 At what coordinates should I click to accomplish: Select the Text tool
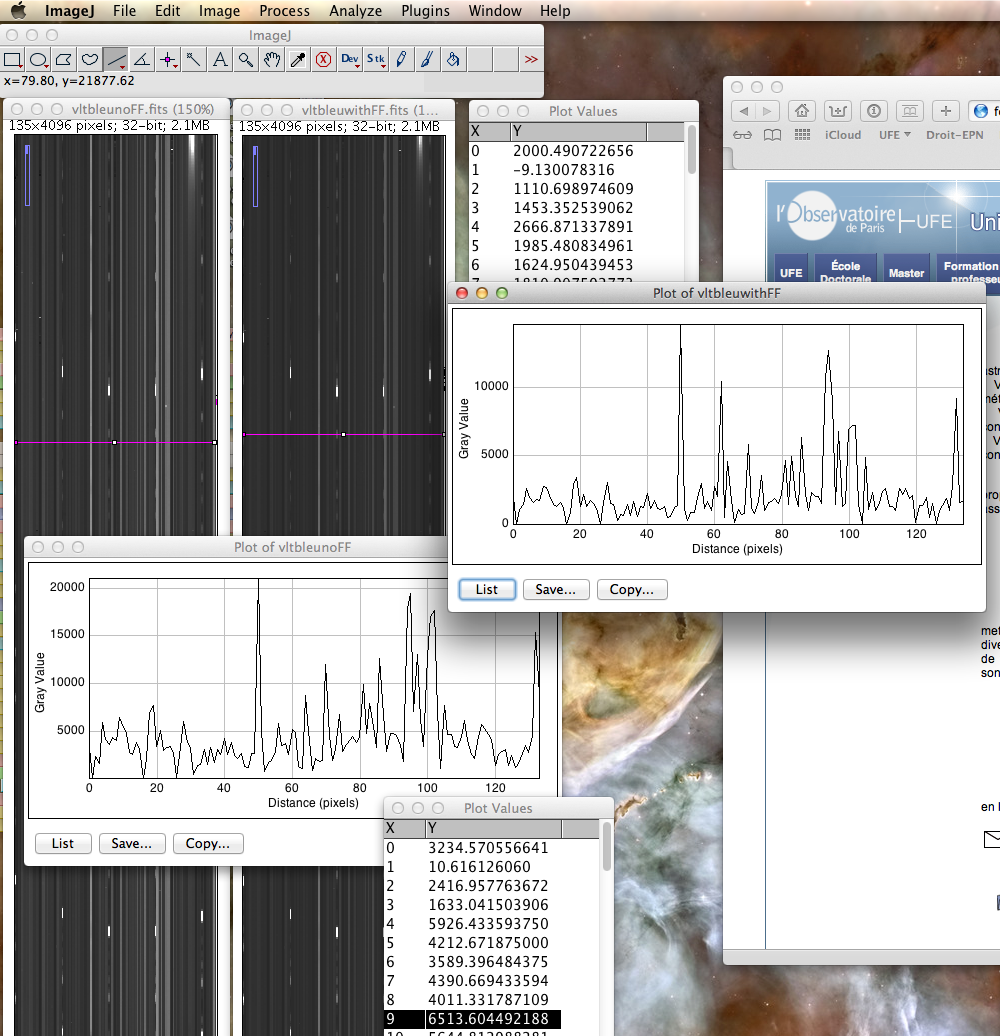(219, 59)
